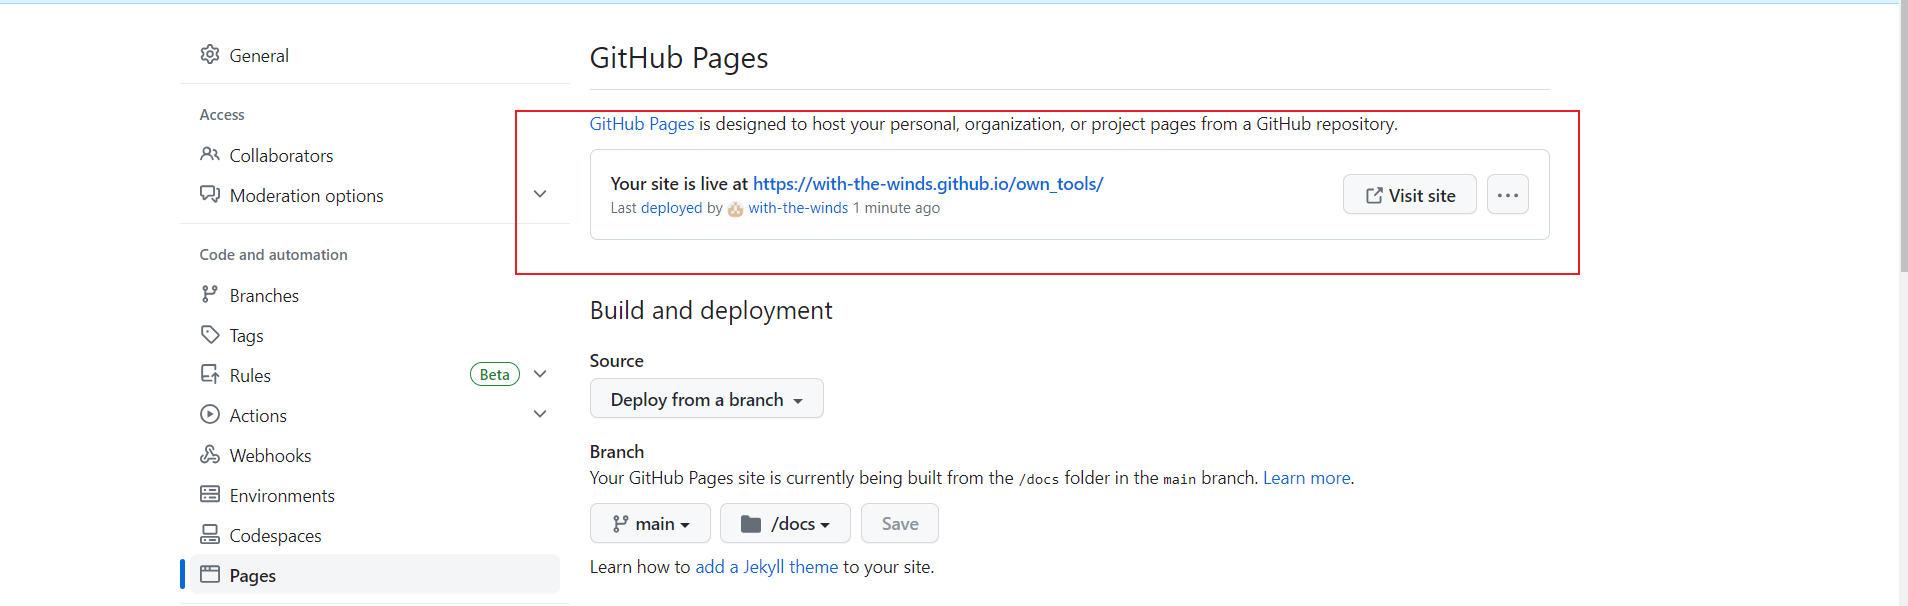
Task: Expand Moderation options chevron
Action: [540, 194]
